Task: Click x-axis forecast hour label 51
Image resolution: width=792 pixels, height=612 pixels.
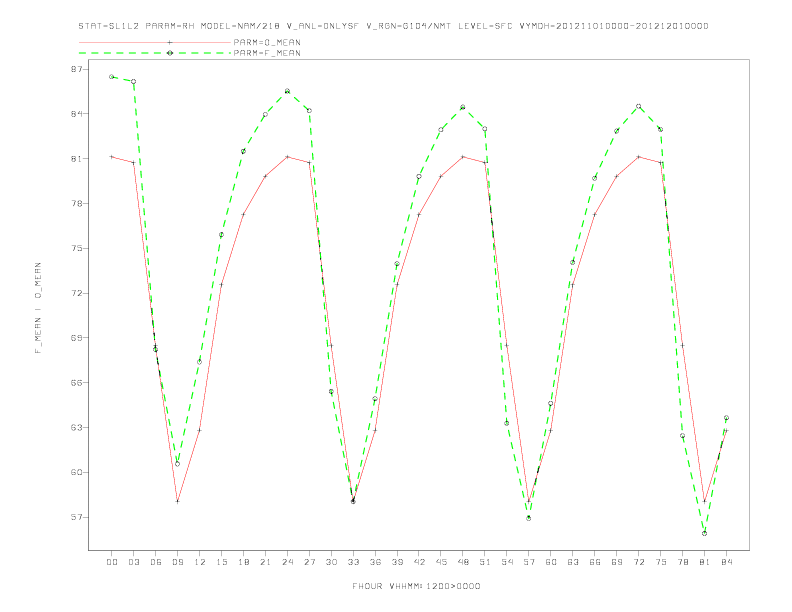Action: pyautogui.click(x=485, y=562)
